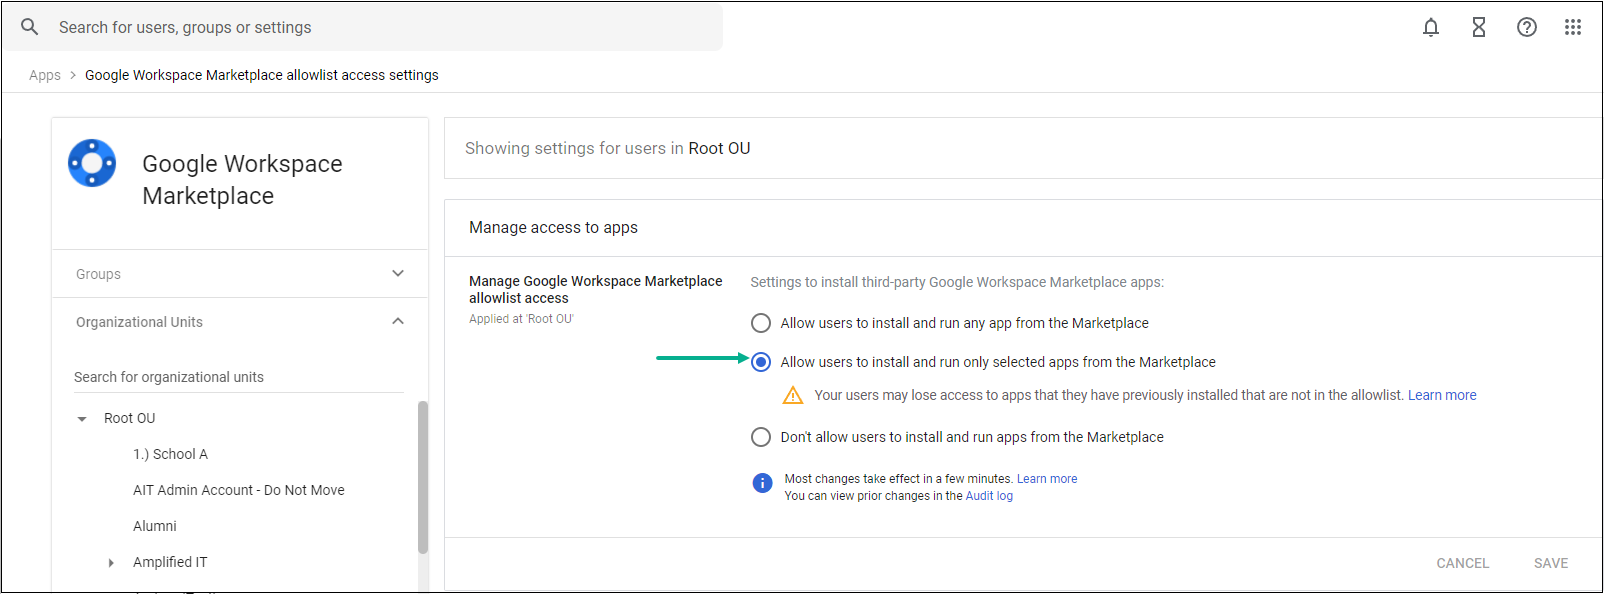The image size is (1604, 594).
Task: Click the Manage access to apps heading
Action: tap(553, 227)
